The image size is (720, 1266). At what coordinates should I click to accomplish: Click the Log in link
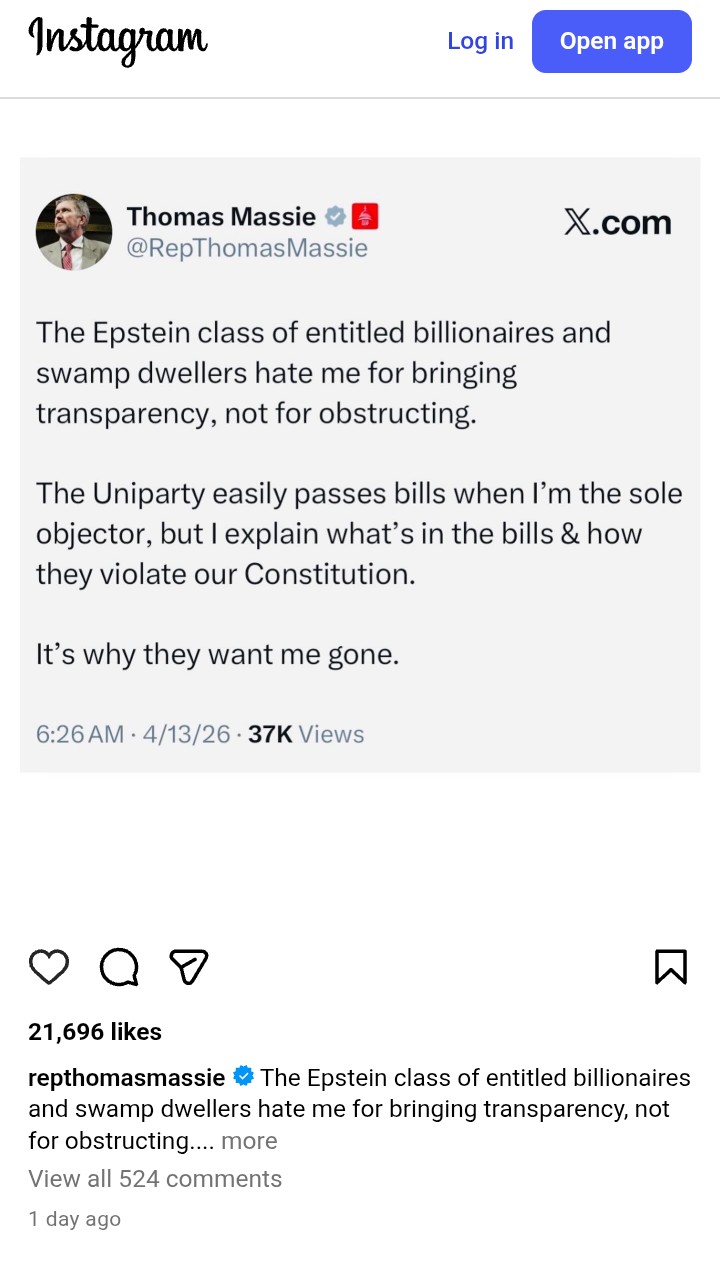[480, 41]
